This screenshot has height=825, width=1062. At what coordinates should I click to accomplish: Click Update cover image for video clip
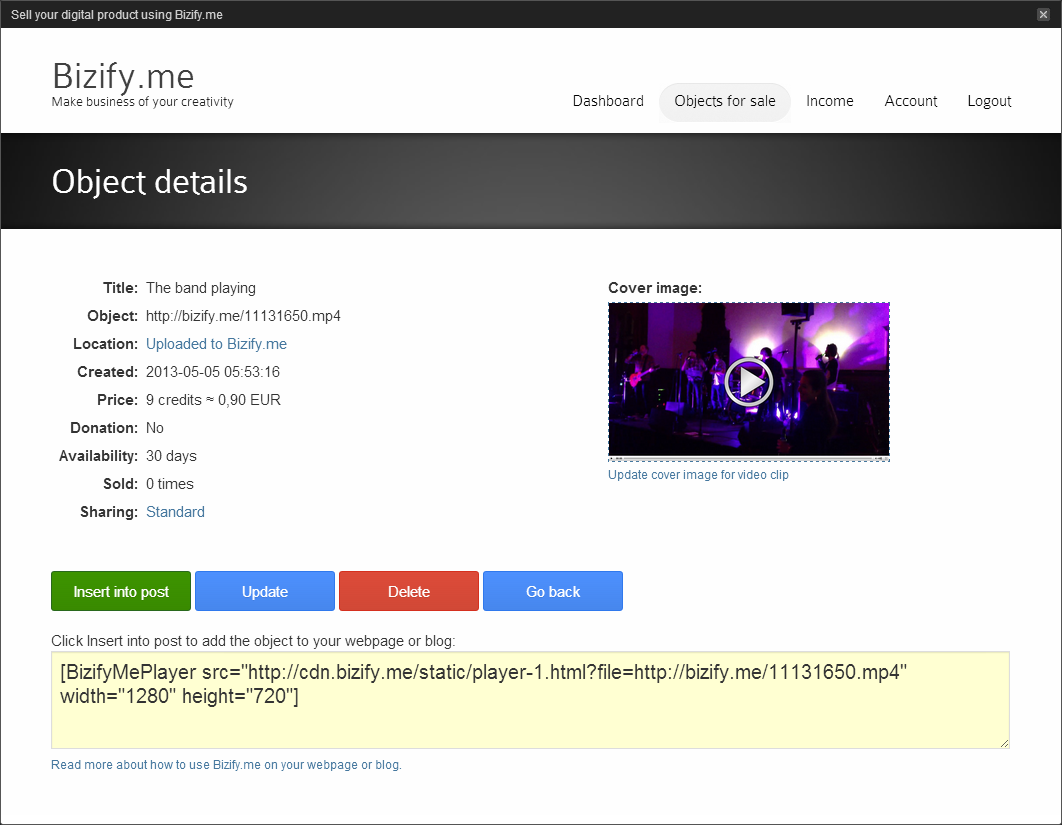698,475
